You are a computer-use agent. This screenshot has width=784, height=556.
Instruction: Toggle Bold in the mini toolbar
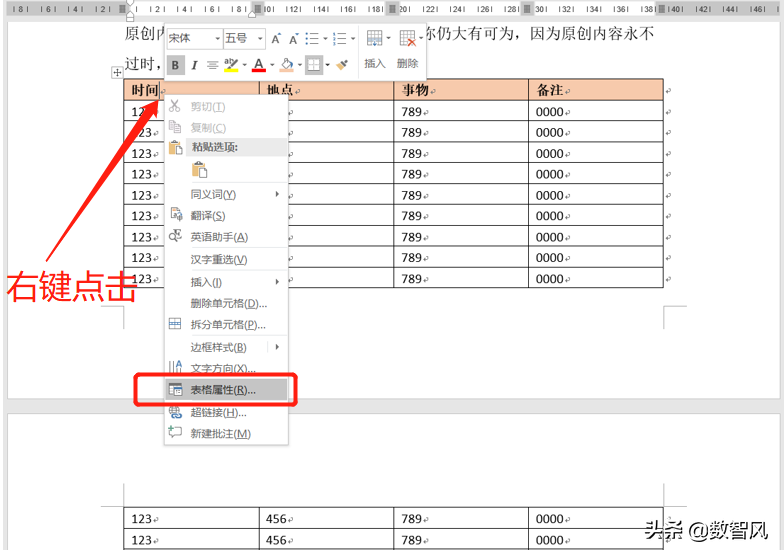tap(175, 65)
